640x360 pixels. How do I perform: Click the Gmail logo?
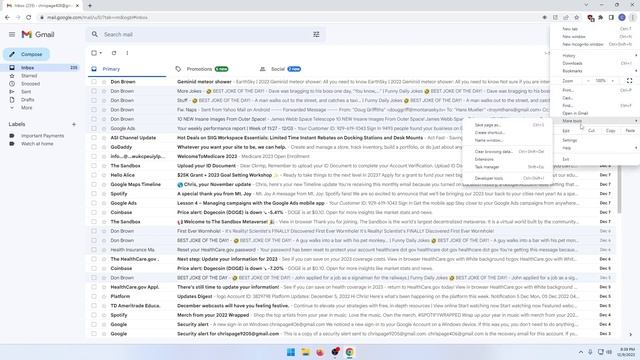pyautogui.click(x=38, y=34)
